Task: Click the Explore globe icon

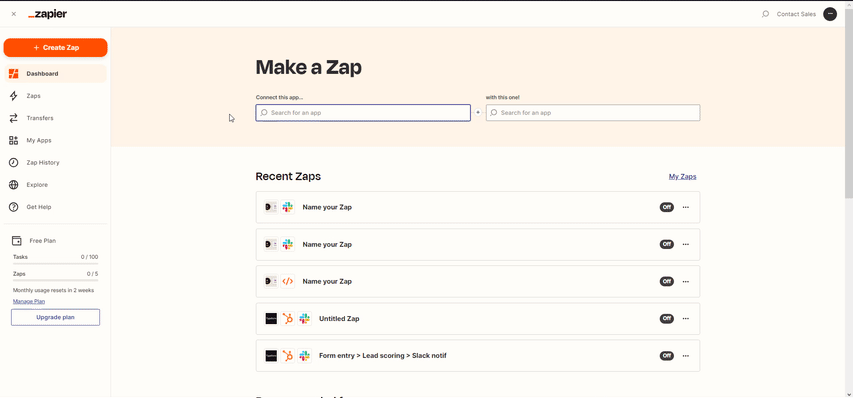Action: tap(14, 185)
